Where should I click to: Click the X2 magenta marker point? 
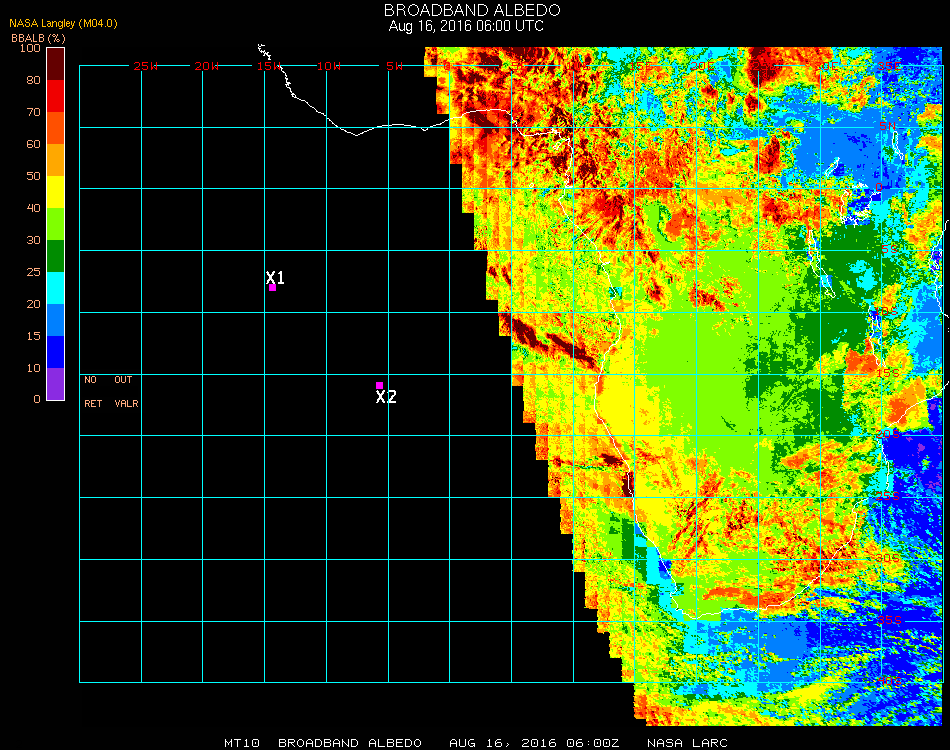click(x=379, y=385)
